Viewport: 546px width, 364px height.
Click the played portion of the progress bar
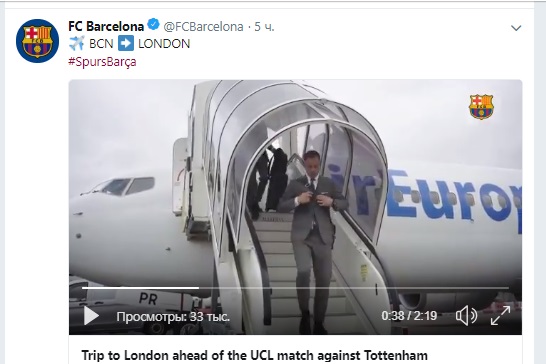pyautogui.click(x=140, y=288)
